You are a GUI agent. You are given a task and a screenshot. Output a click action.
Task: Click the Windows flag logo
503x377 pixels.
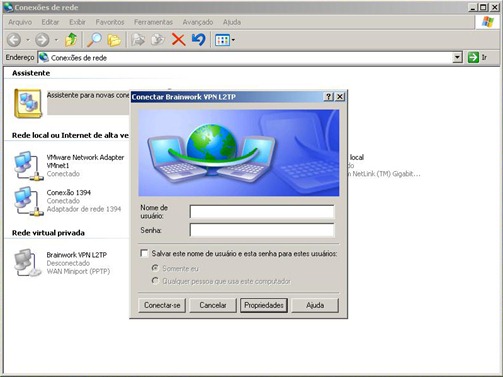click(488, 22)
